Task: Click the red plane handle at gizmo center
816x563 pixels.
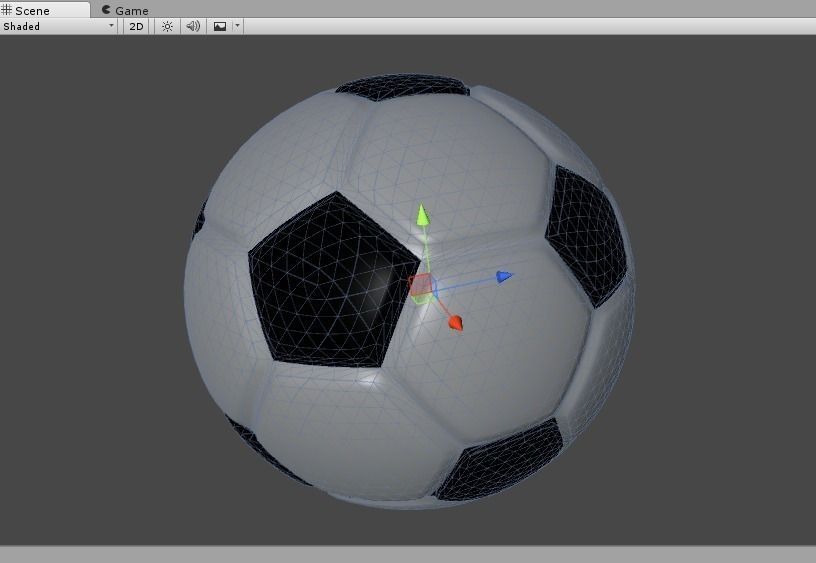Action: [x=419, y=285]
